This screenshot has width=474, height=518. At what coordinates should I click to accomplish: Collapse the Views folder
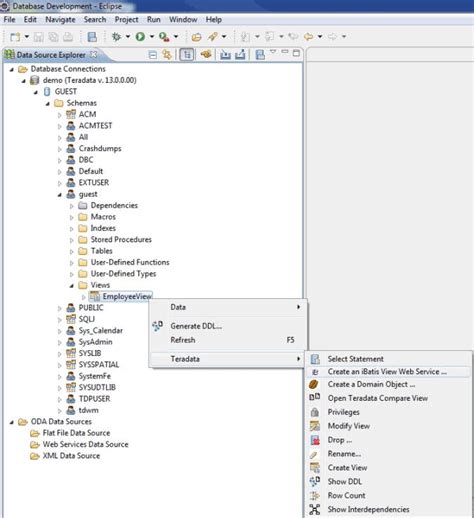click(x=72, y=286)
